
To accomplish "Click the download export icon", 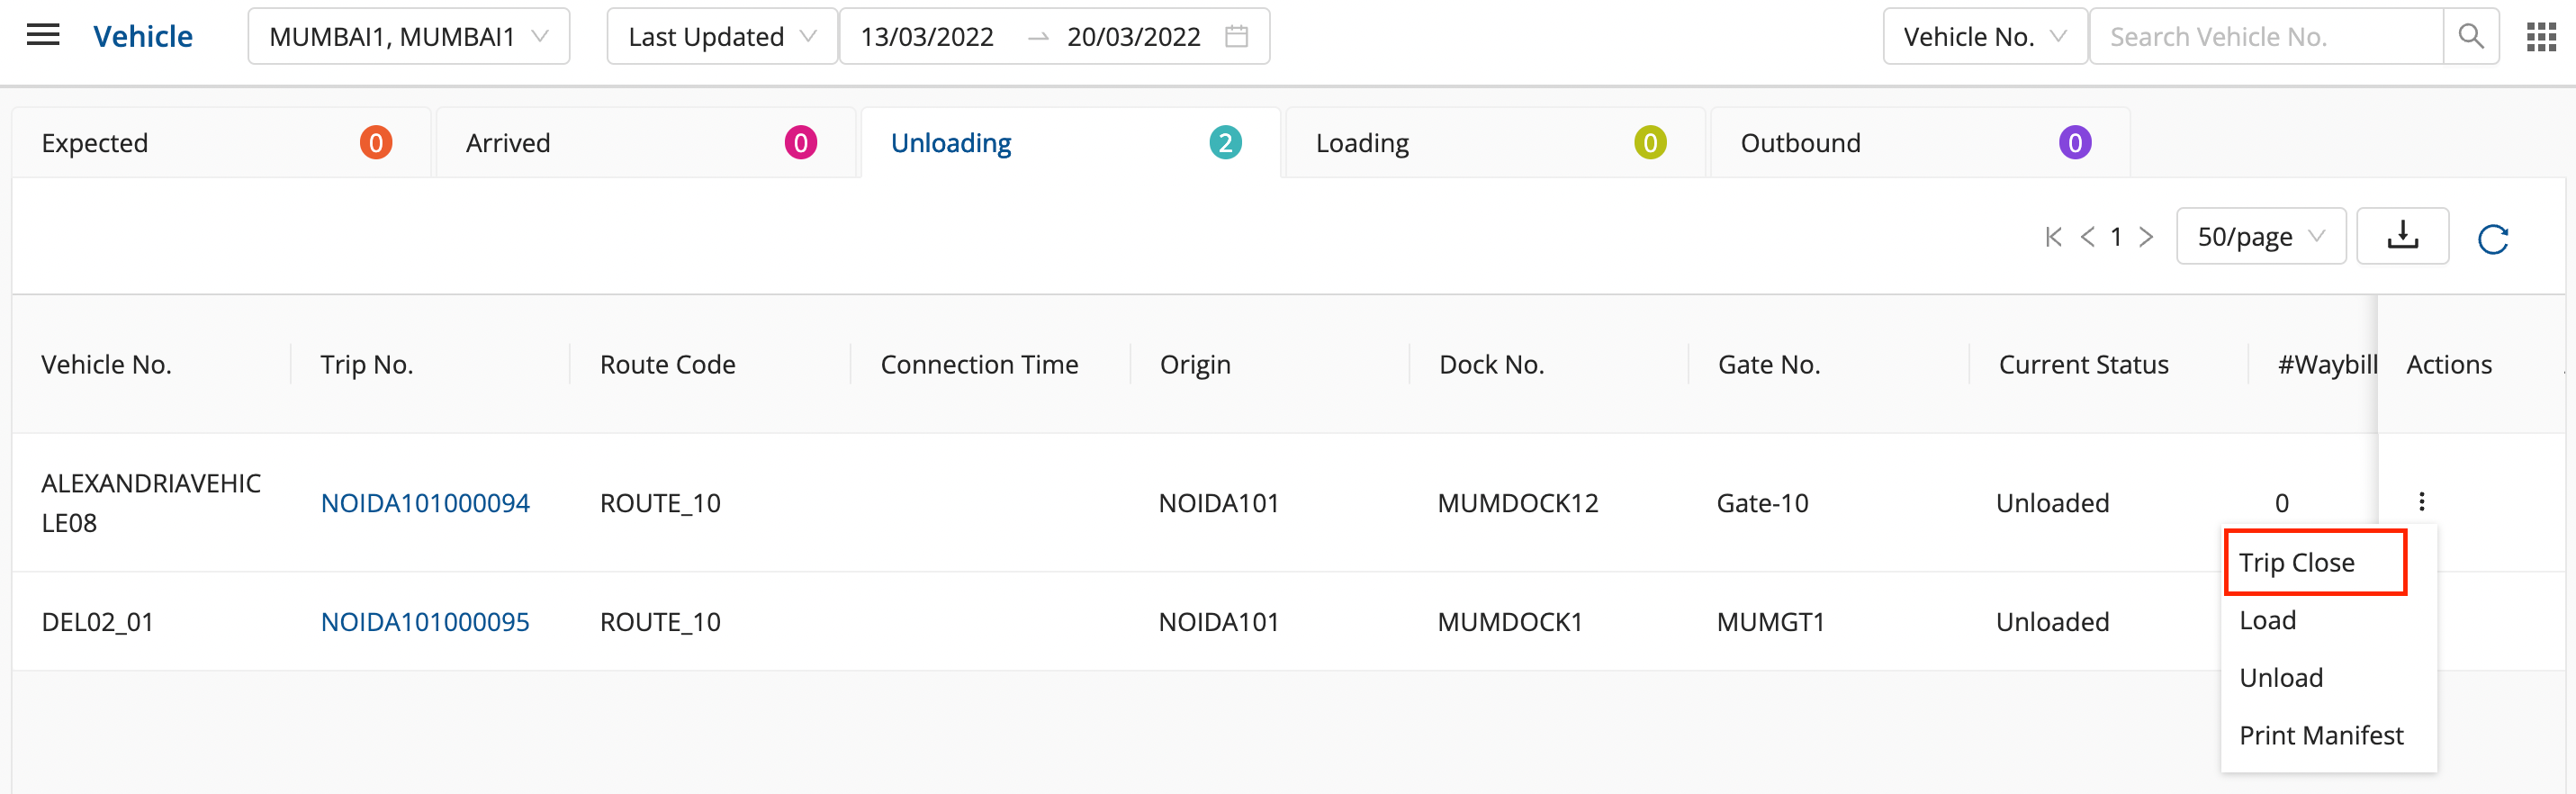I will 2402,237.
